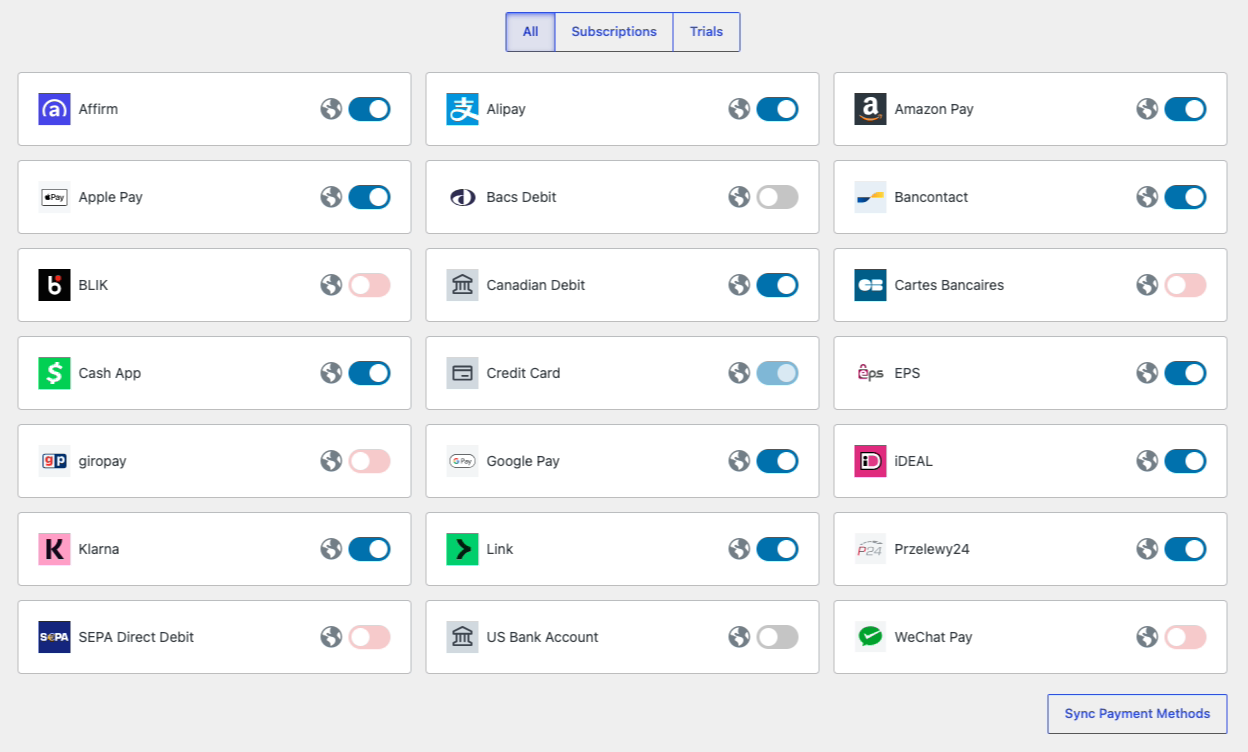
Task: Turn on the WeChat Pay toggle
Action: click(1185, 637)
